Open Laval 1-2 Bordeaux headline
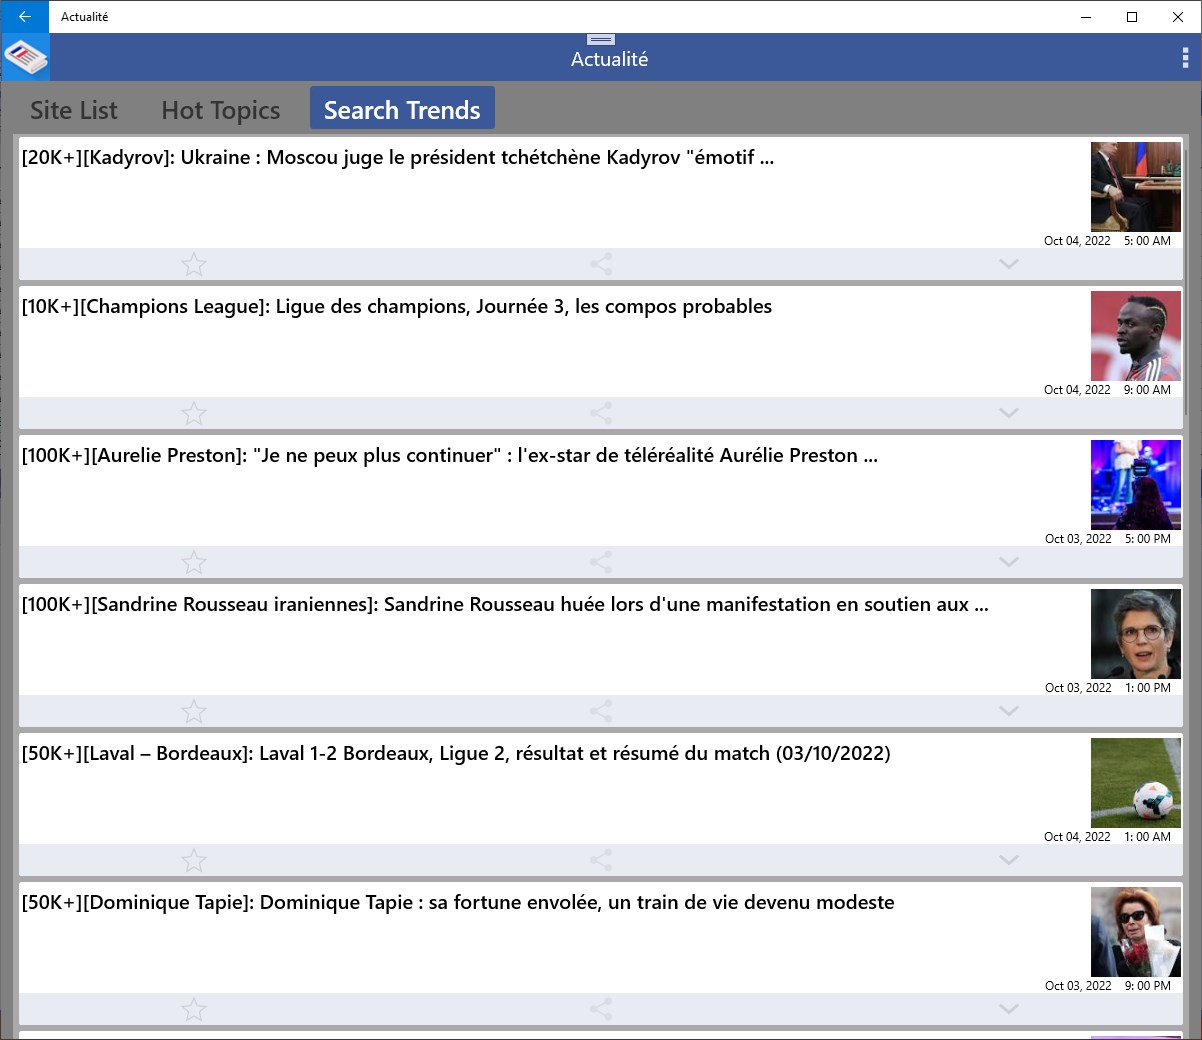This screenshot has width=1202, height=1040. [x=456, y=753]
